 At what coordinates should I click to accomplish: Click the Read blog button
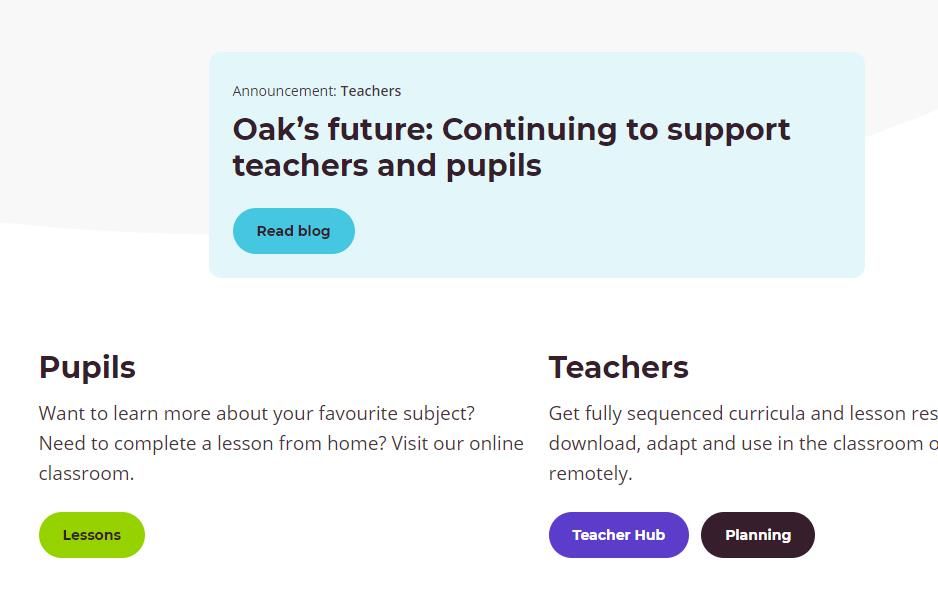point(293,231)
